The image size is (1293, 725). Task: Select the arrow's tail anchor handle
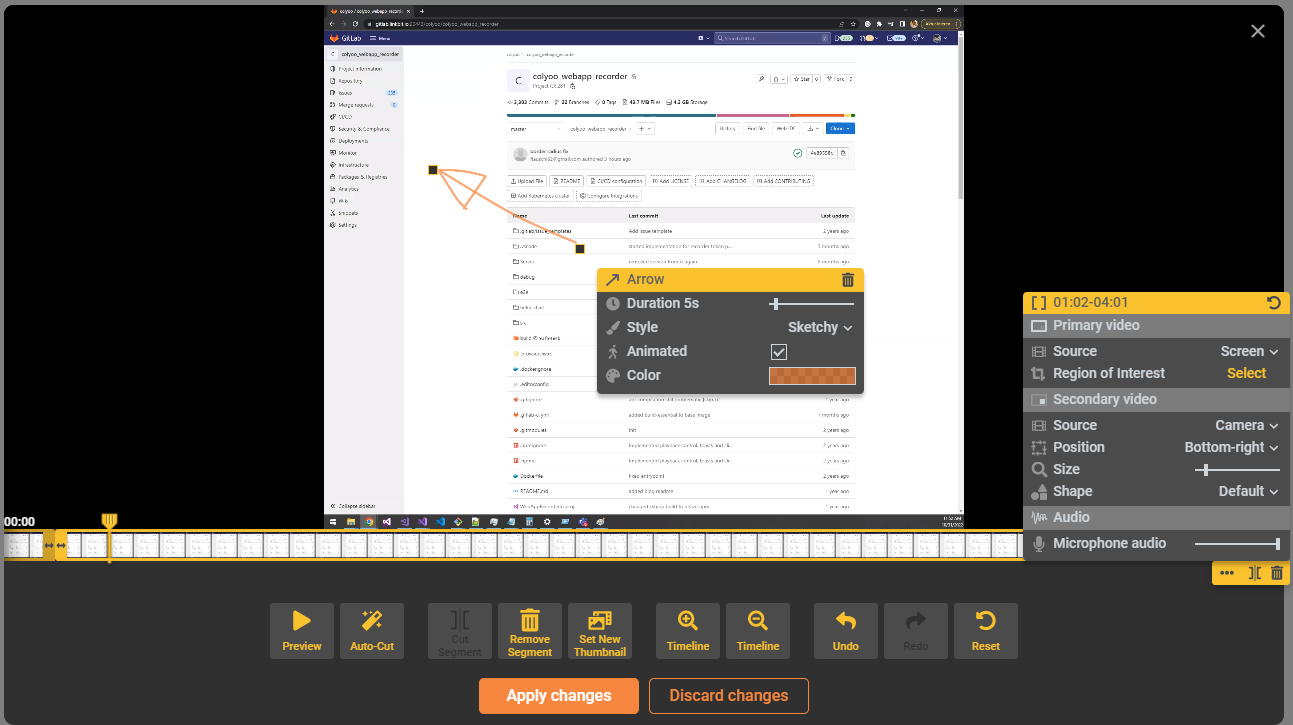pos(580,248)
